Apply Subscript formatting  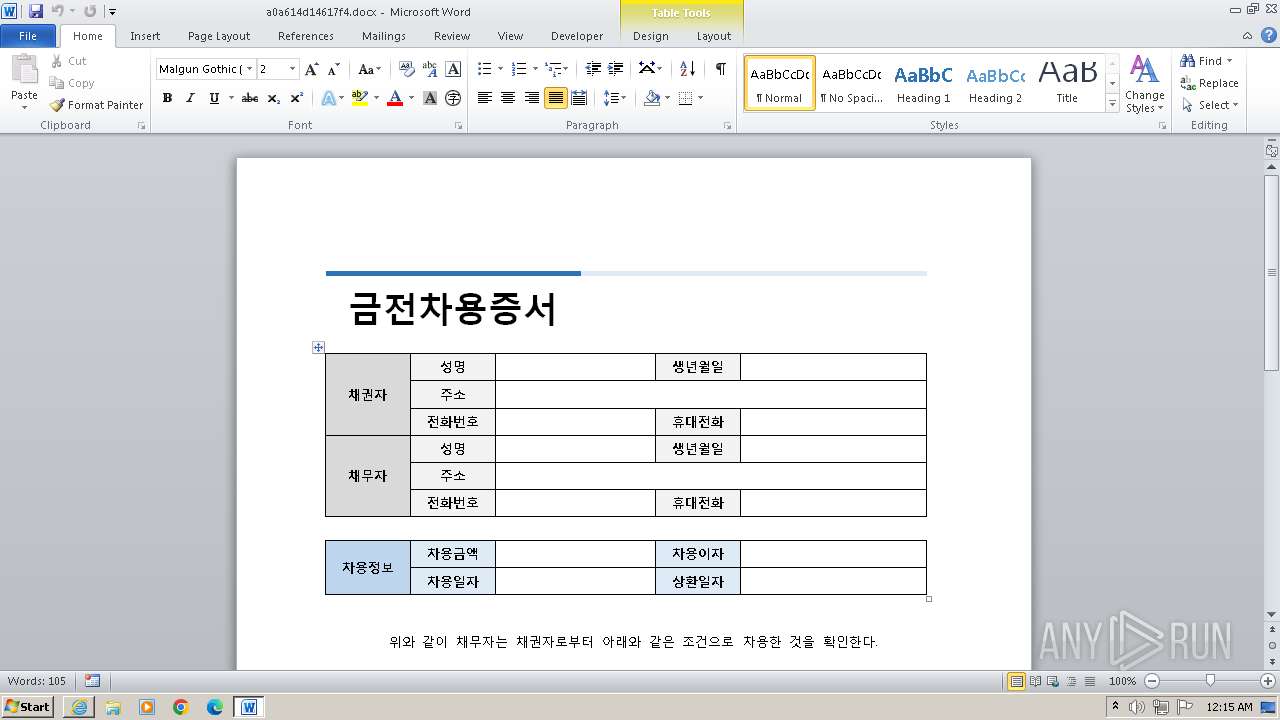pyautogui.click(x=274, y=98)
